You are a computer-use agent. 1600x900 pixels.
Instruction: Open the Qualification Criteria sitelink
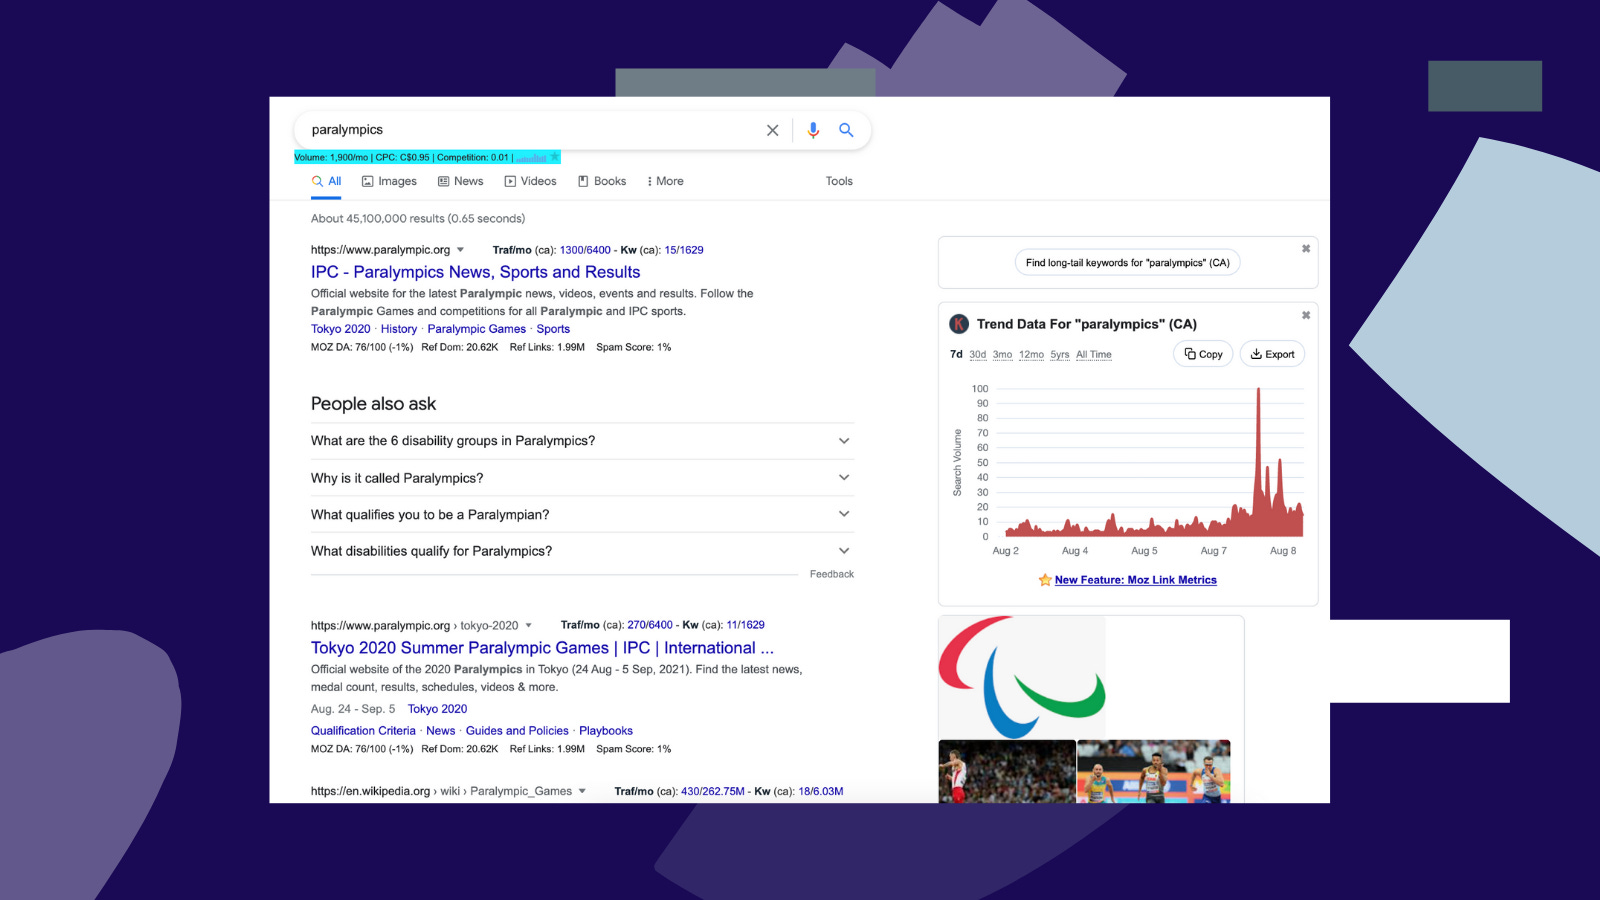point(363,731)
